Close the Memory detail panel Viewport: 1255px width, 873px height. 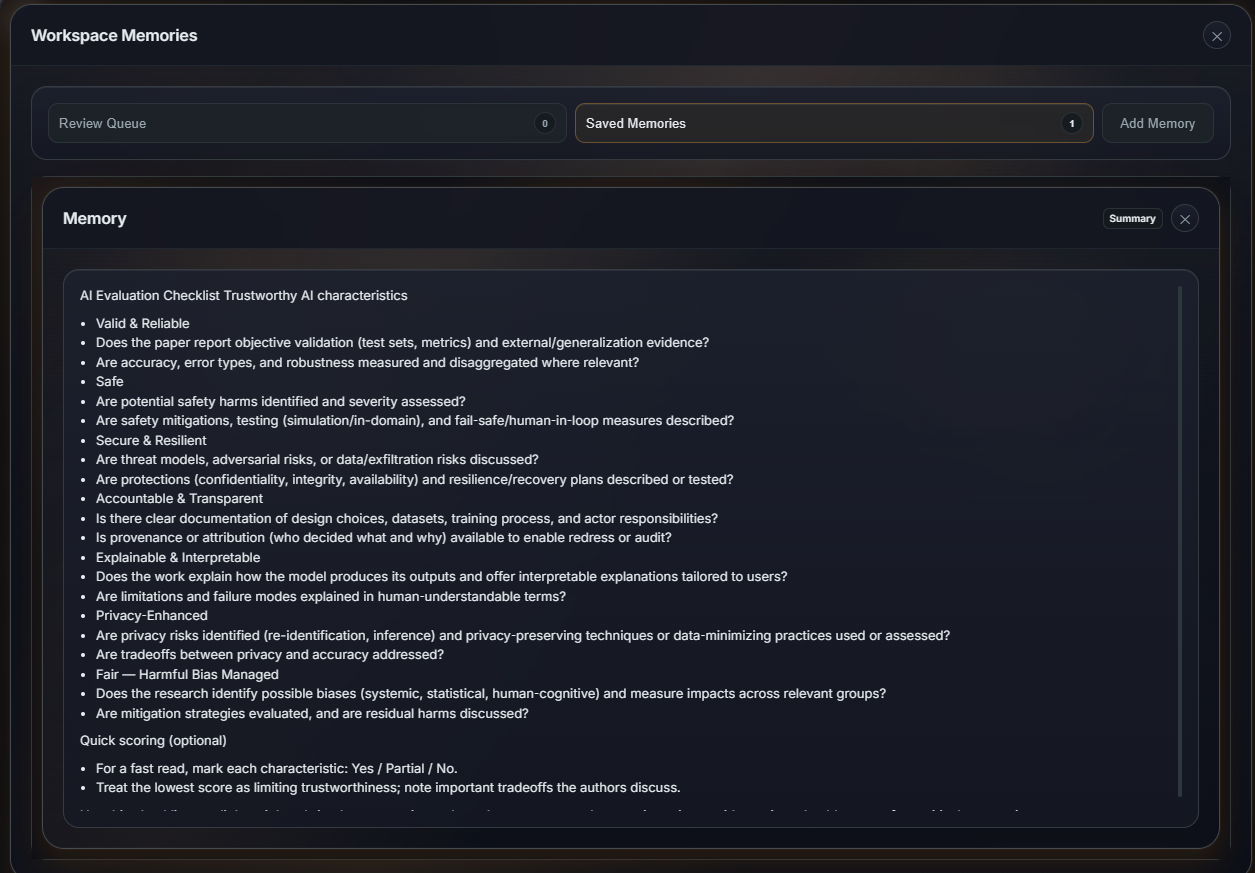click(x=1184, y=219)
